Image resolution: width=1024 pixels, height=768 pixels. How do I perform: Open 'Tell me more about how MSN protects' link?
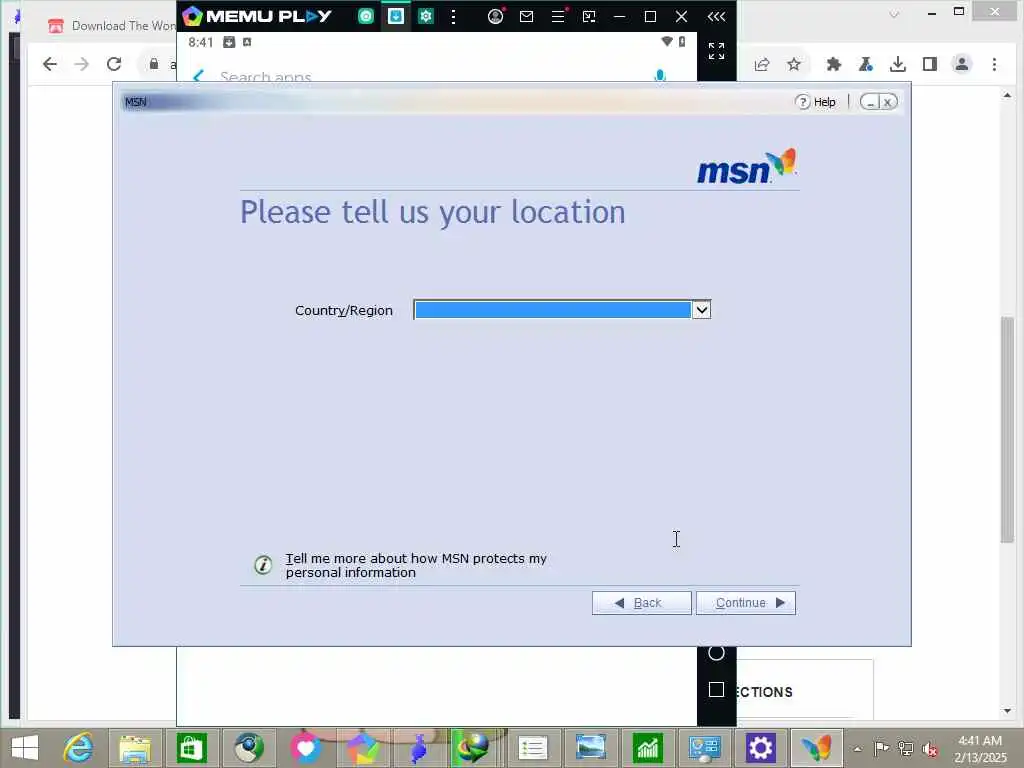pyautogui.click(x=416, y=566)
